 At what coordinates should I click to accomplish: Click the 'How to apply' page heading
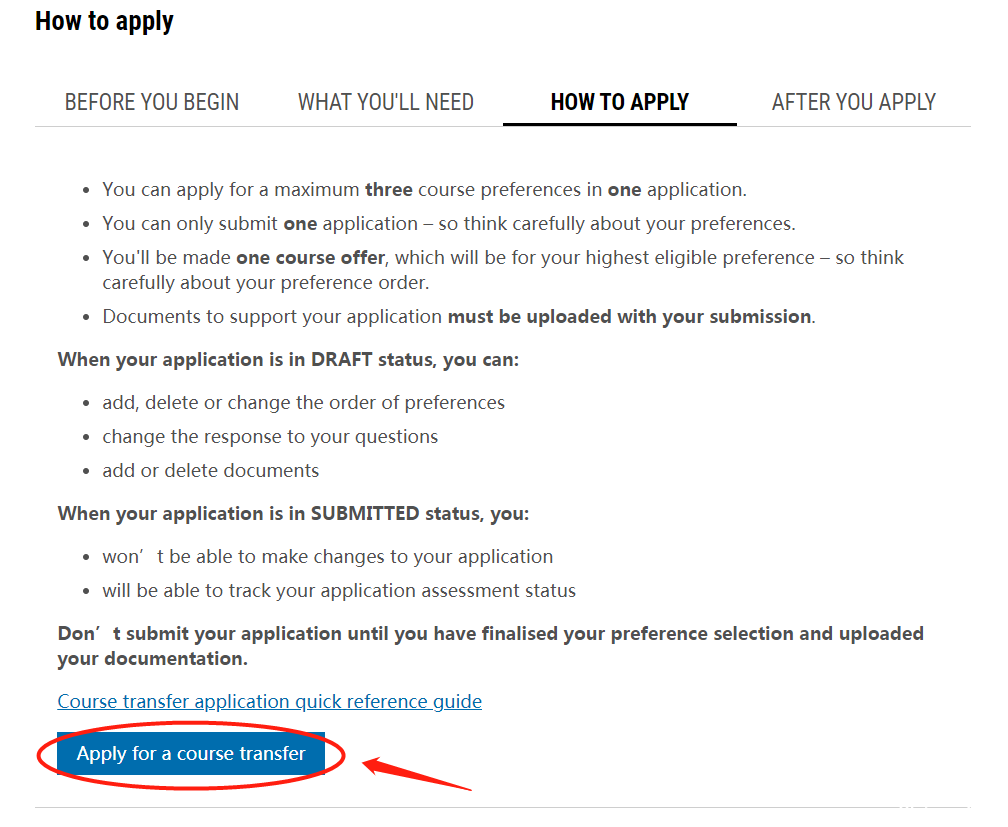(104, 21)
